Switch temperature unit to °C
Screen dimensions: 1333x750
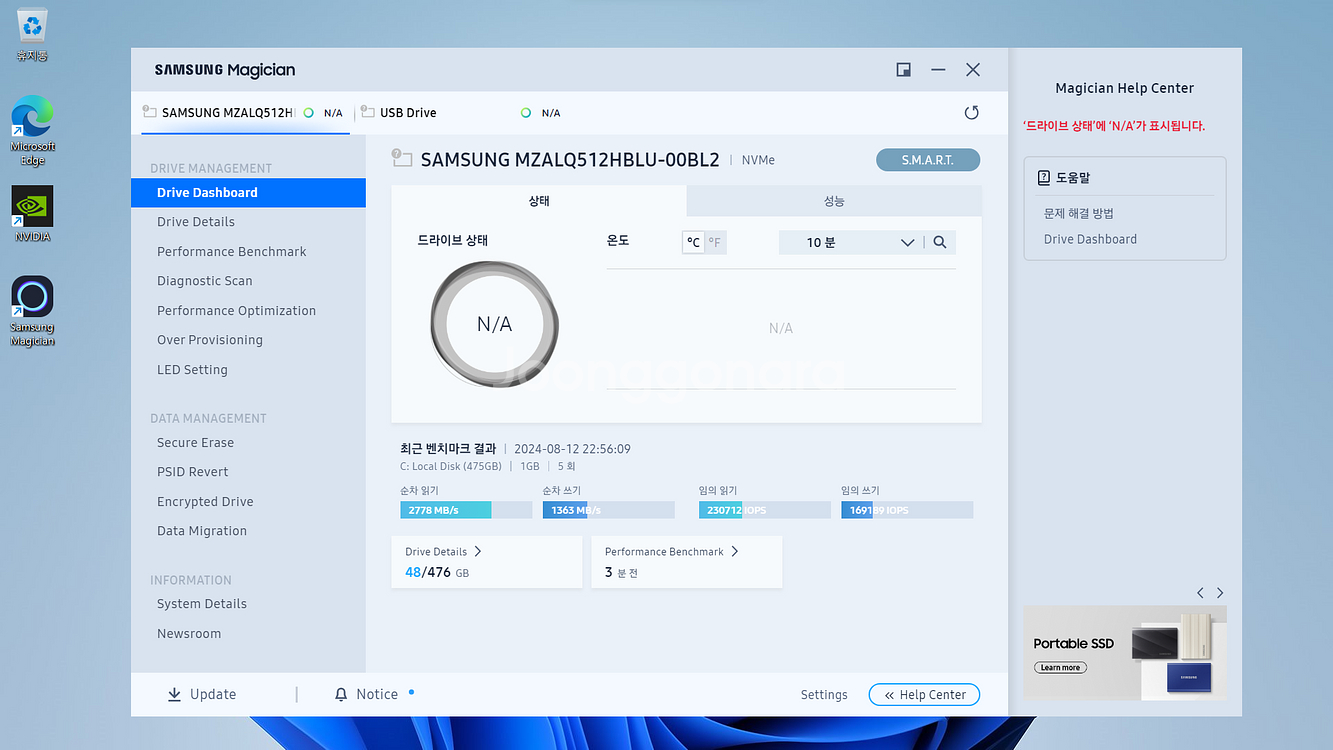693,242
